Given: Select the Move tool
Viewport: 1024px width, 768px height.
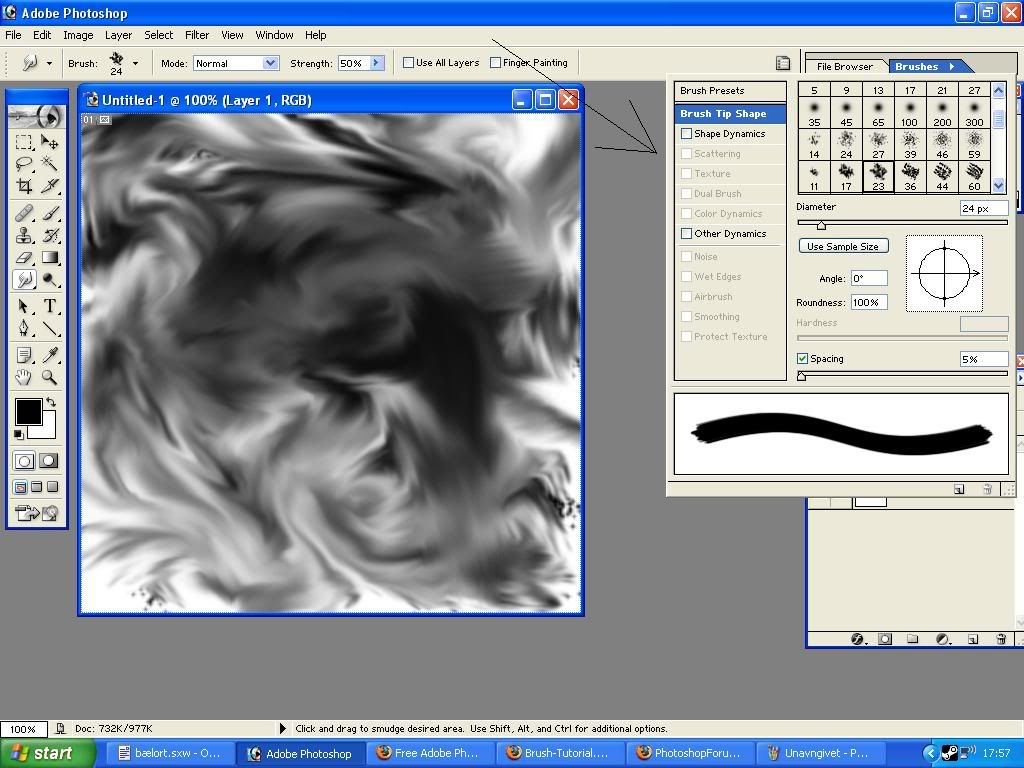Looking at the screenshot, I should 49,142.
